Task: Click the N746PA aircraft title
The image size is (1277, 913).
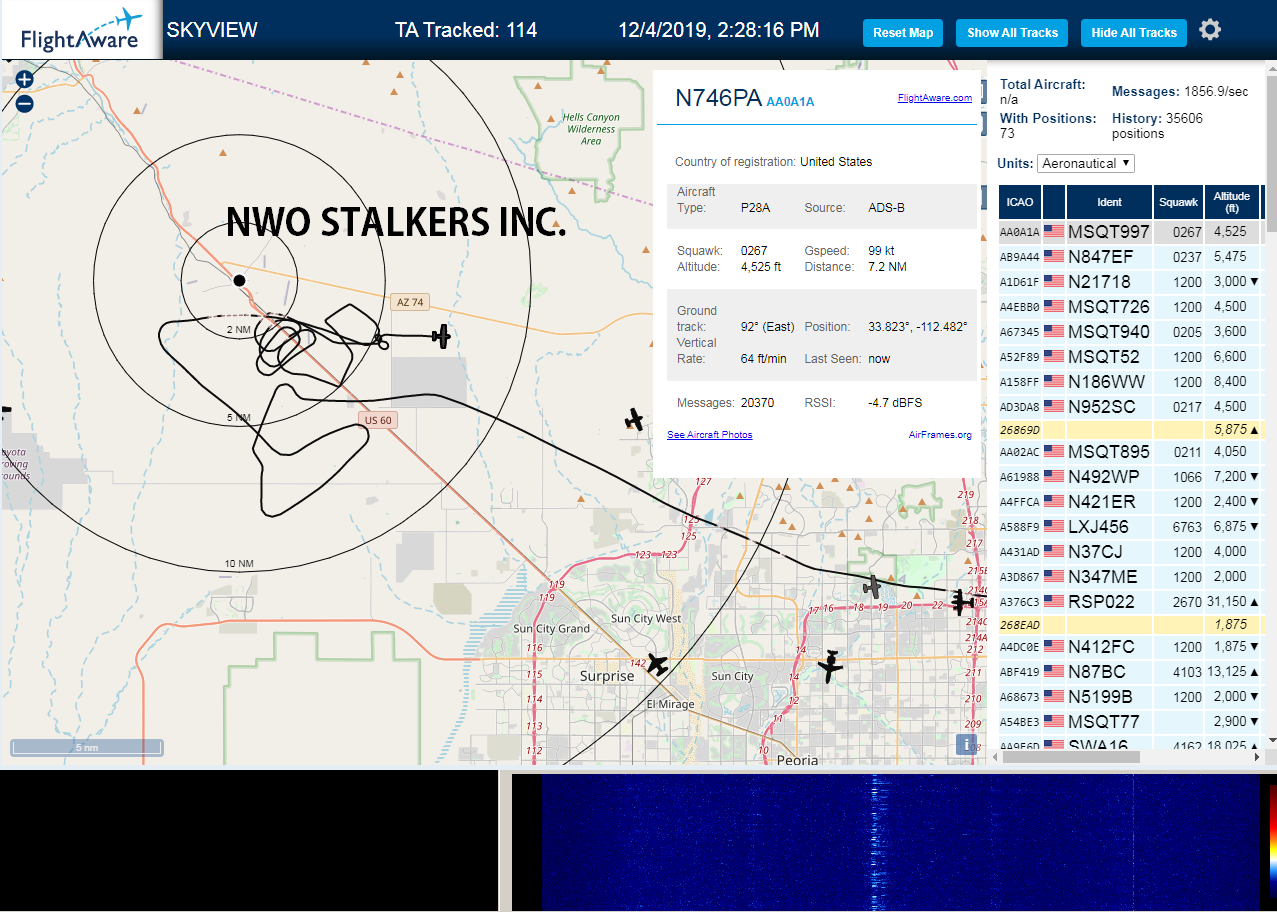Action: click(x=718, y=98)
